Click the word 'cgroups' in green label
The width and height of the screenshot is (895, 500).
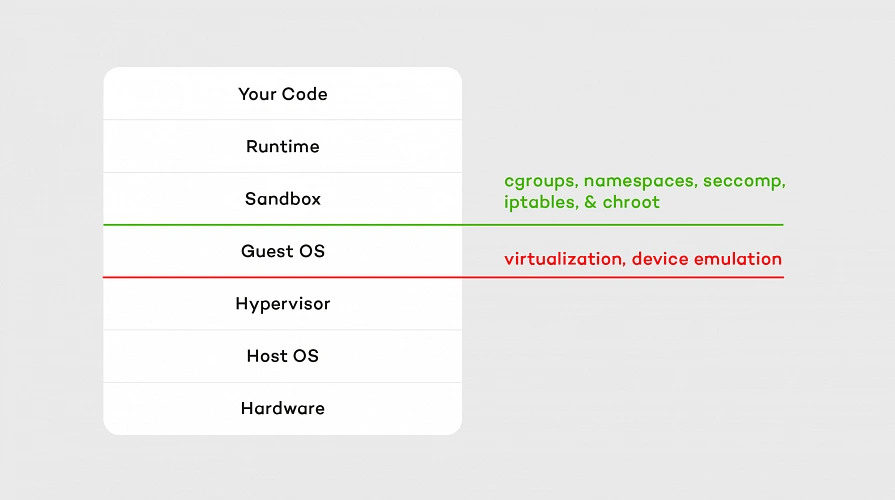[x=539, y=182]
